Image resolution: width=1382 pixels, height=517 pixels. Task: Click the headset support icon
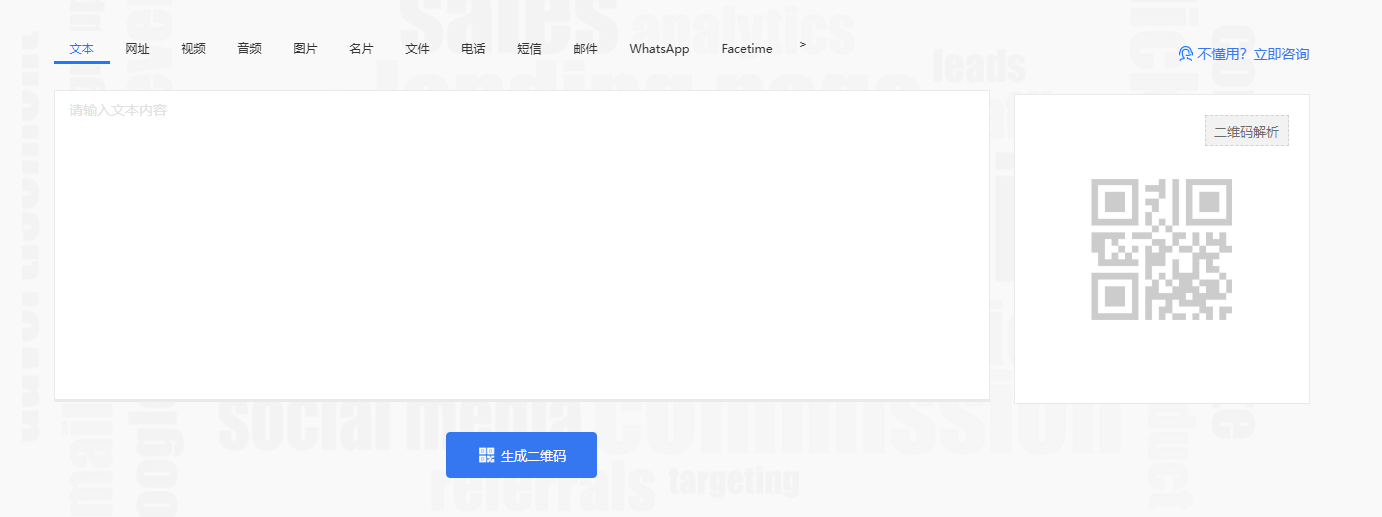[1186, 54]
